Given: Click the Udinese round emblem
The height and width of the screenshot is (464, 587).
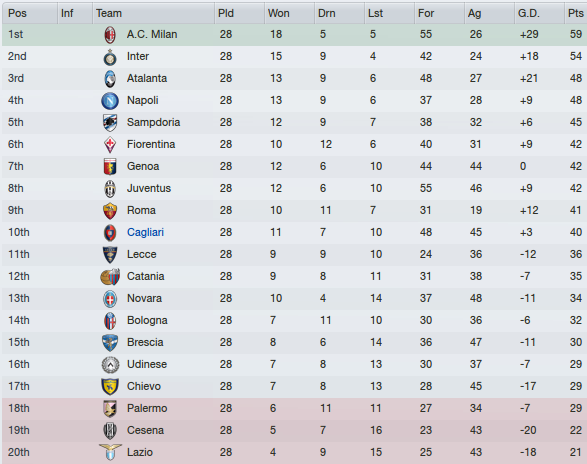Looking at the screenshot, I should [x=110, y=364].
